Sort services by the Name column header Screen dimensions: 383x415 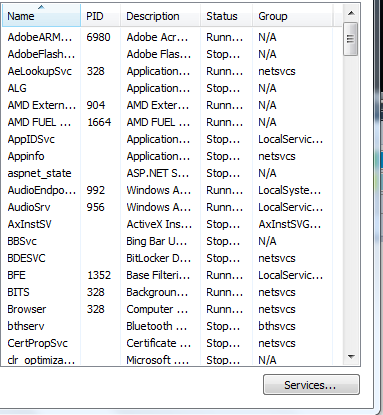[41, 16]
